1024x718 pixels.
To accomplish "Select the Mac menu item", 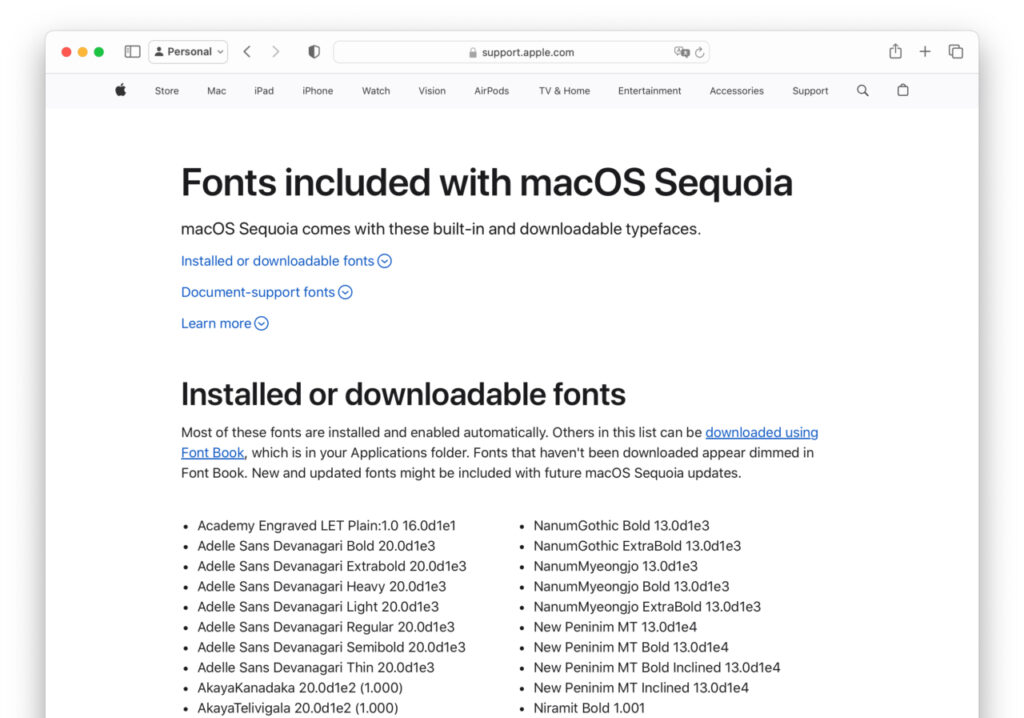I will click(216, 91).
